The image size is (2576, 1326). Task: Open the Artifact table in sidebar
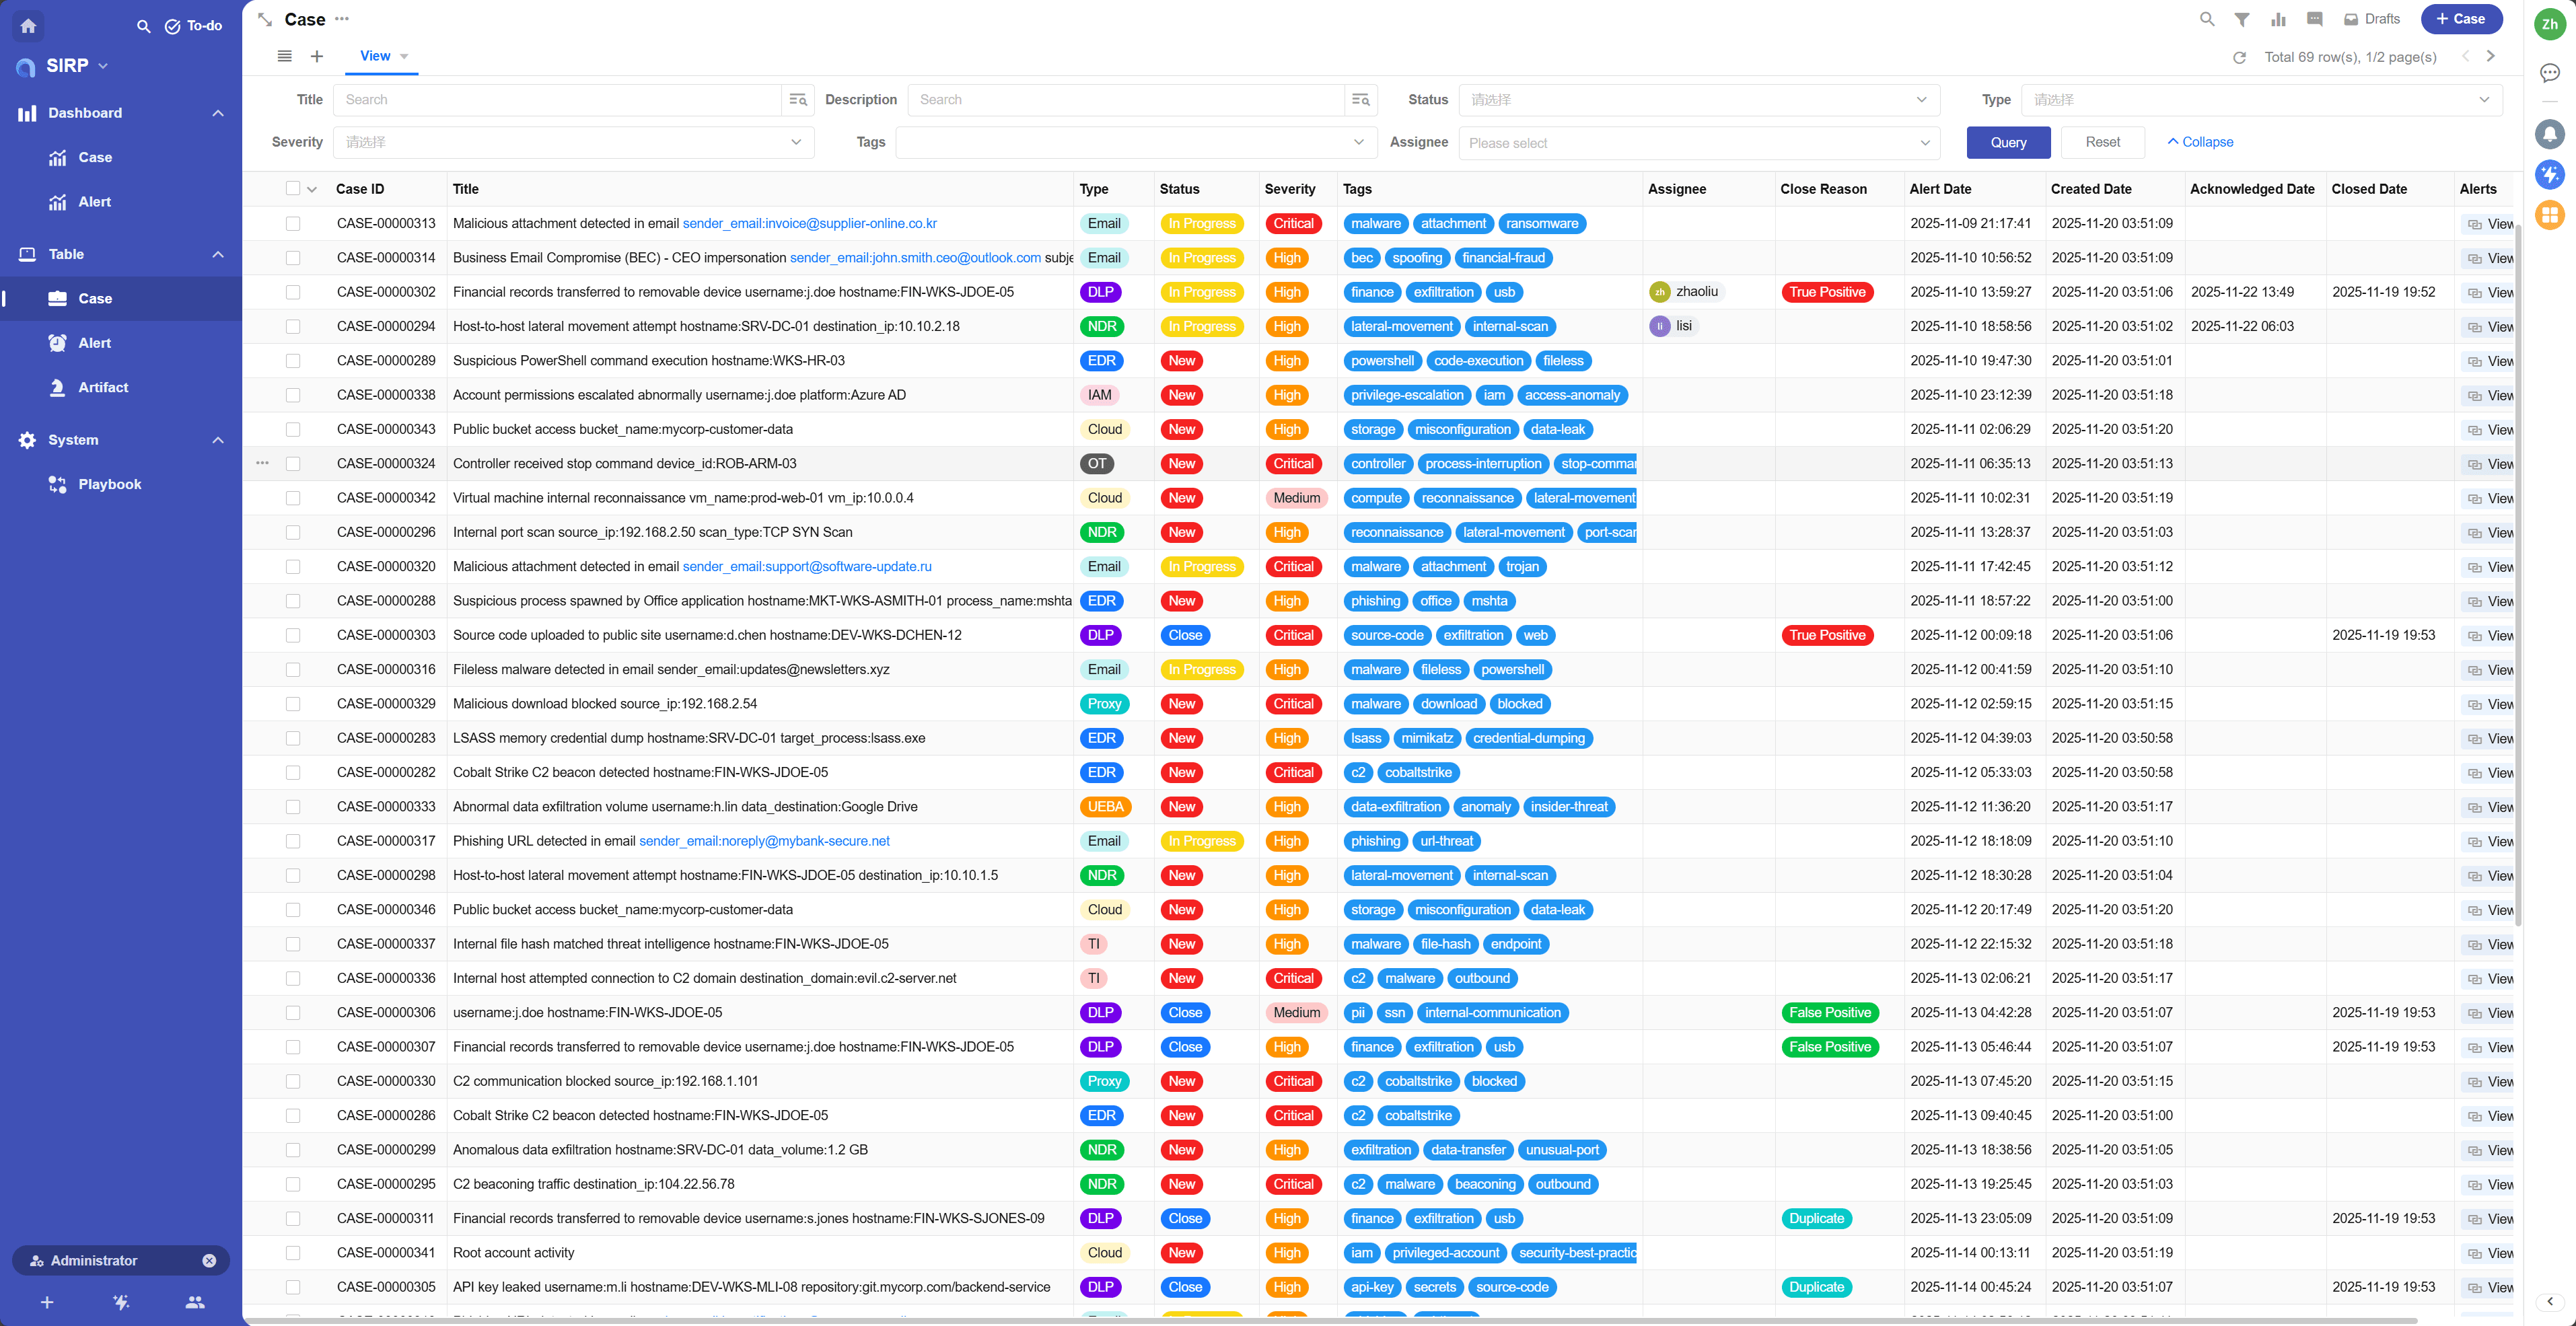(103, 387)
